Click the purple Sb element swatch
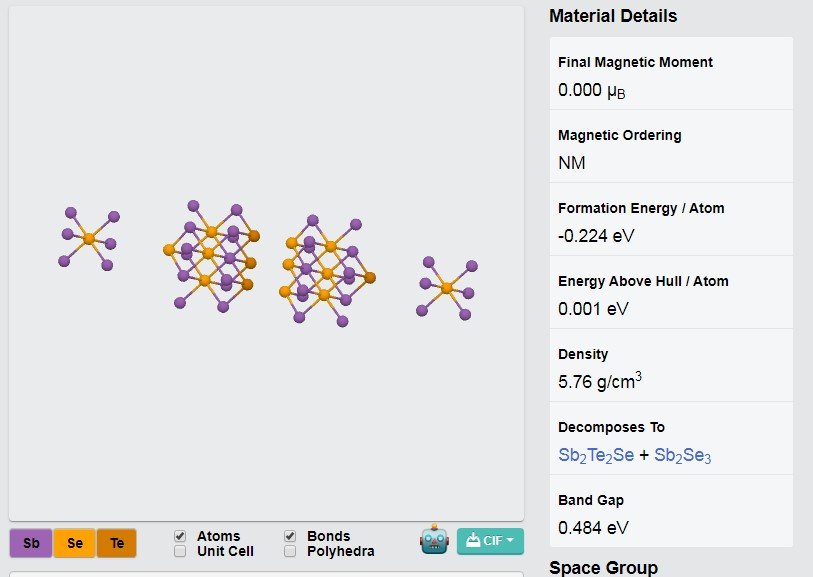 (x=31, y=543)
